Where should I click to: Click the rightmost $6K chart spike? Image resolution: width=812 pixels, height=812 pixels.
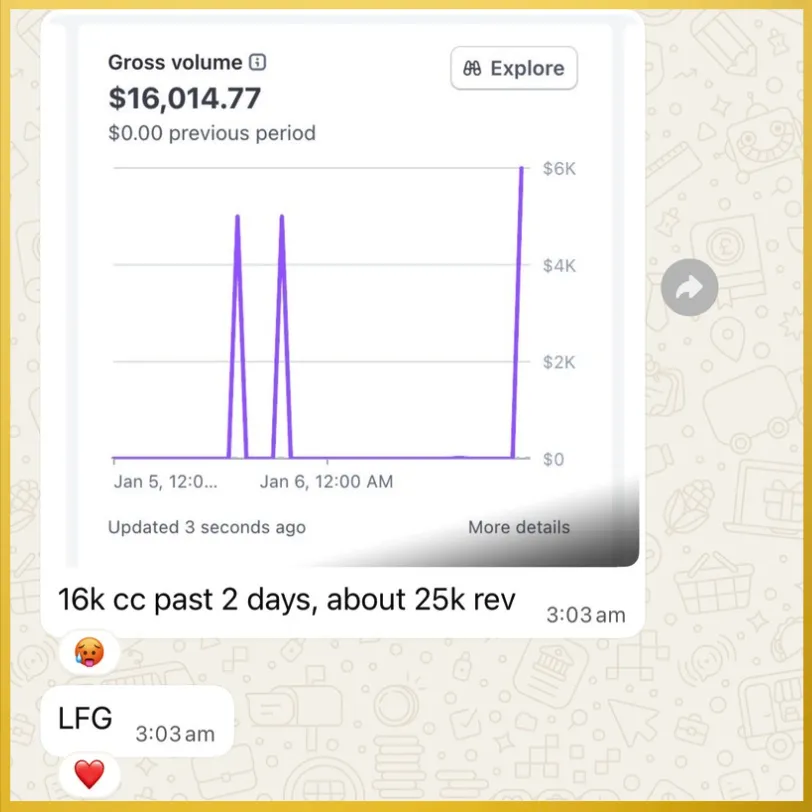click(518, 311)
